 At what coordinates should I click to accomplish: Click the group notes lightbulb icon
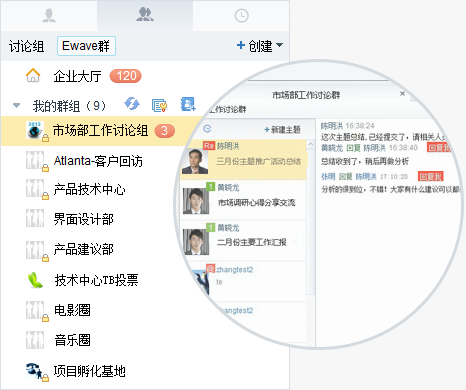click(x=159, y=105)
